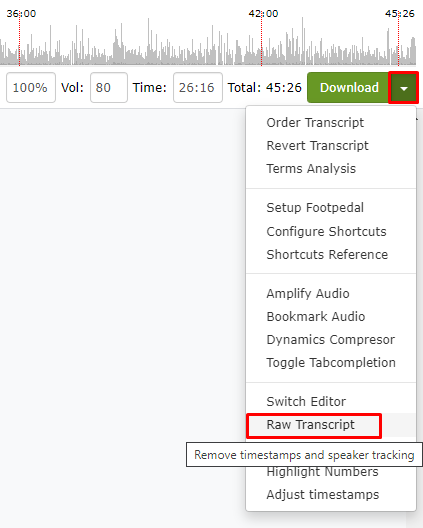Toggle Tabcompletion from the menu
Image resolution: width=423 pixels, height=528 pixels.
pyautogui.click(x=331, y=363)
